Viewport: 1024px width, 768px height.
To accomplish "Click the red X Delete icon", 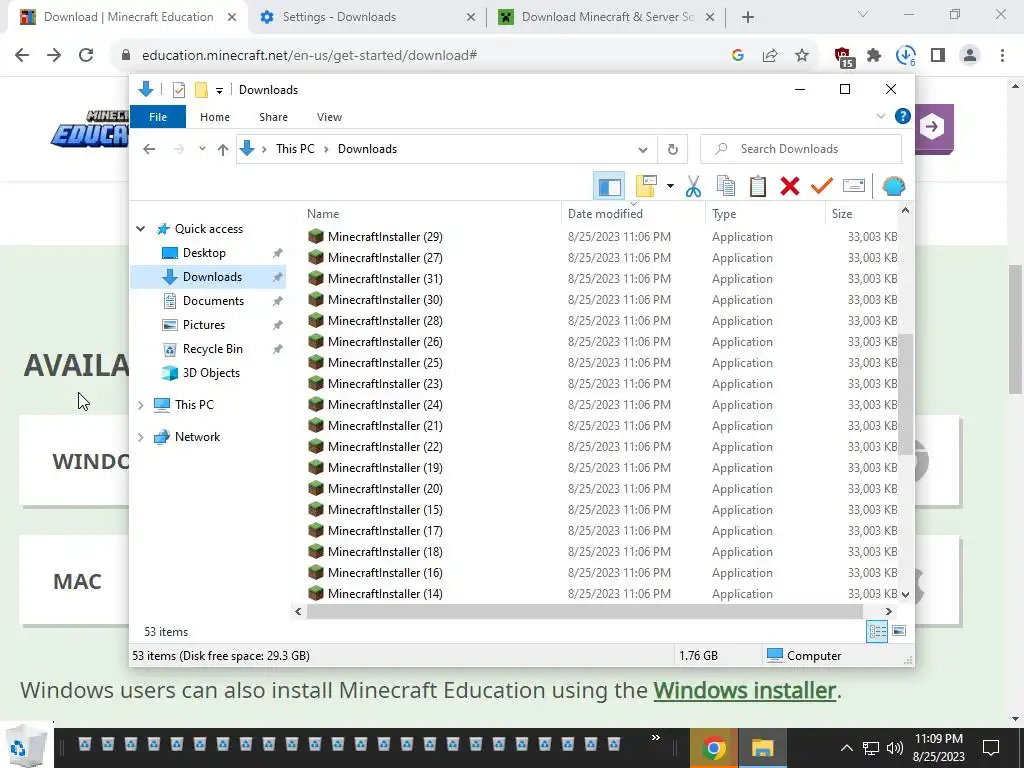I will [790, 187].
